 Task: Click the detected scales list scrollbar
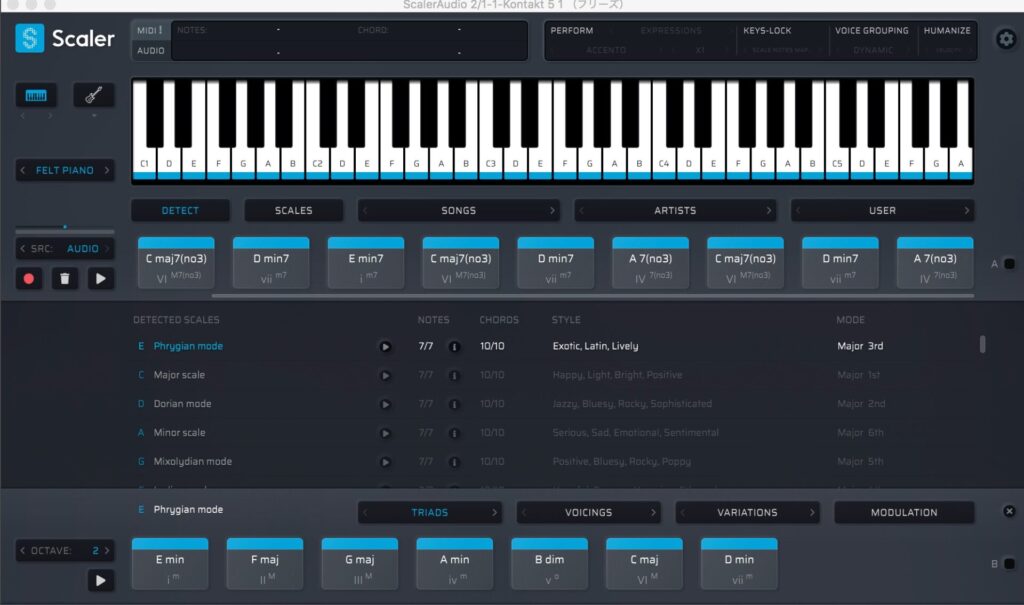(982, 344)
